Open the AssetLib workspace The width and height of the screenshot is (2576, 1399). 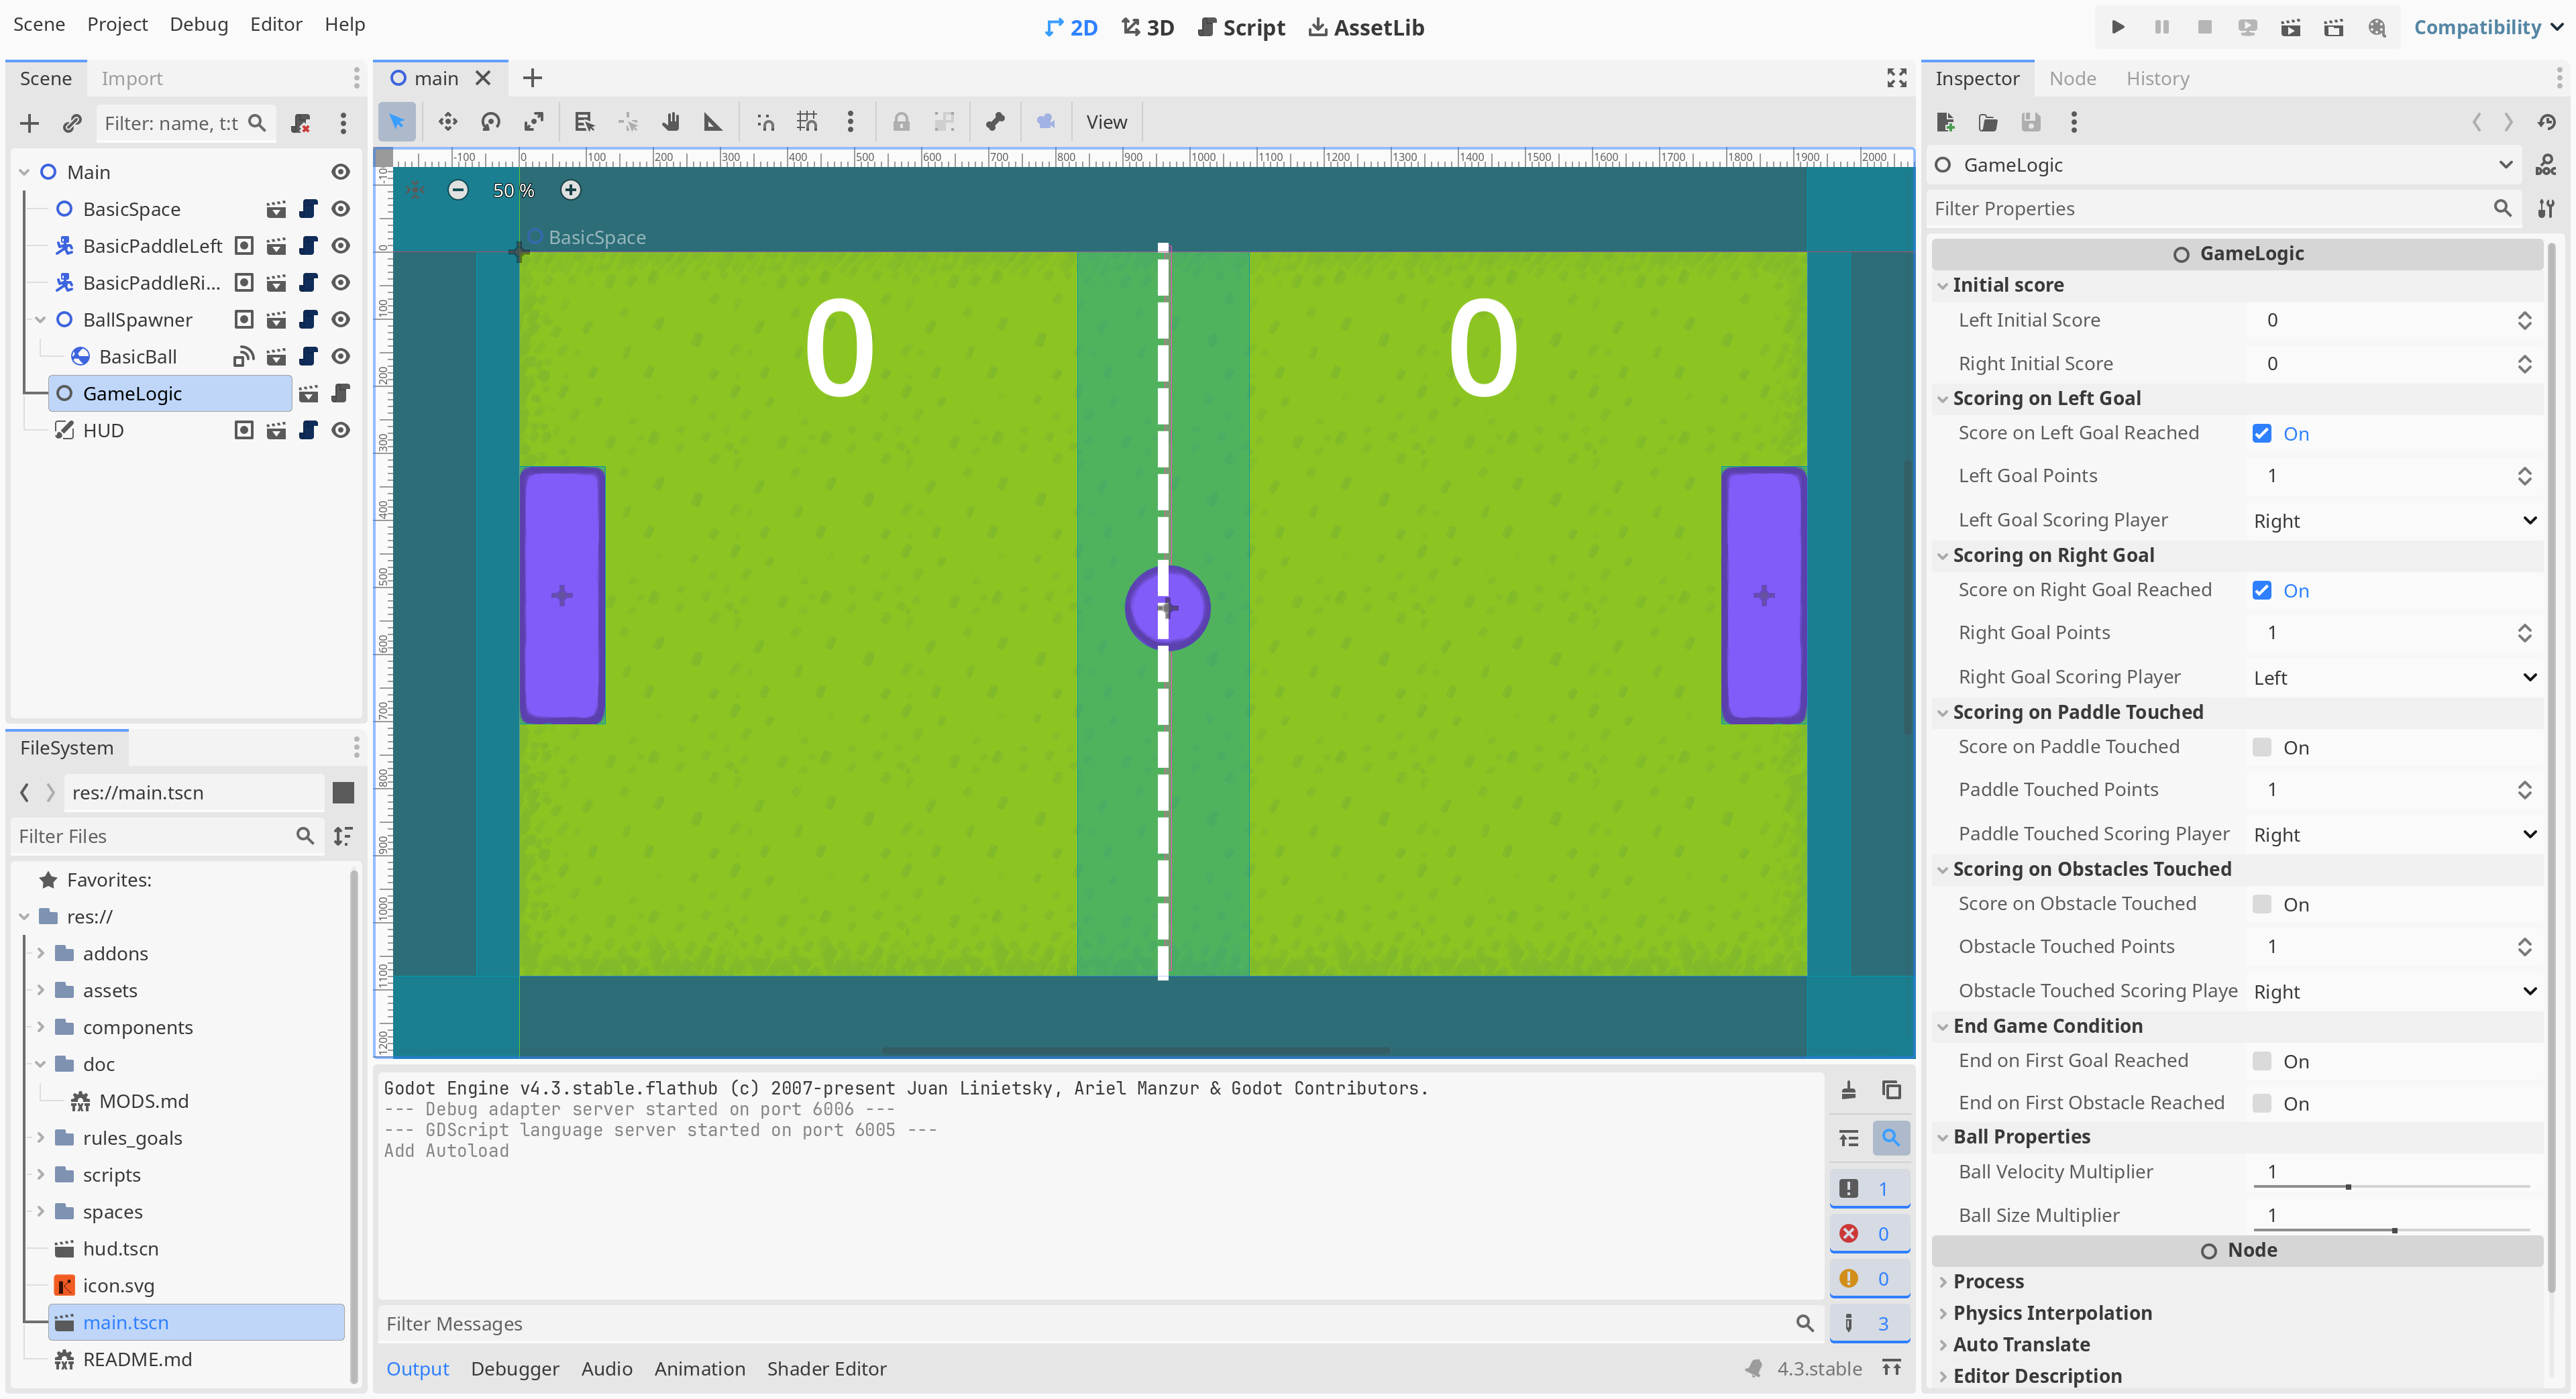(x=1366, y=27)
